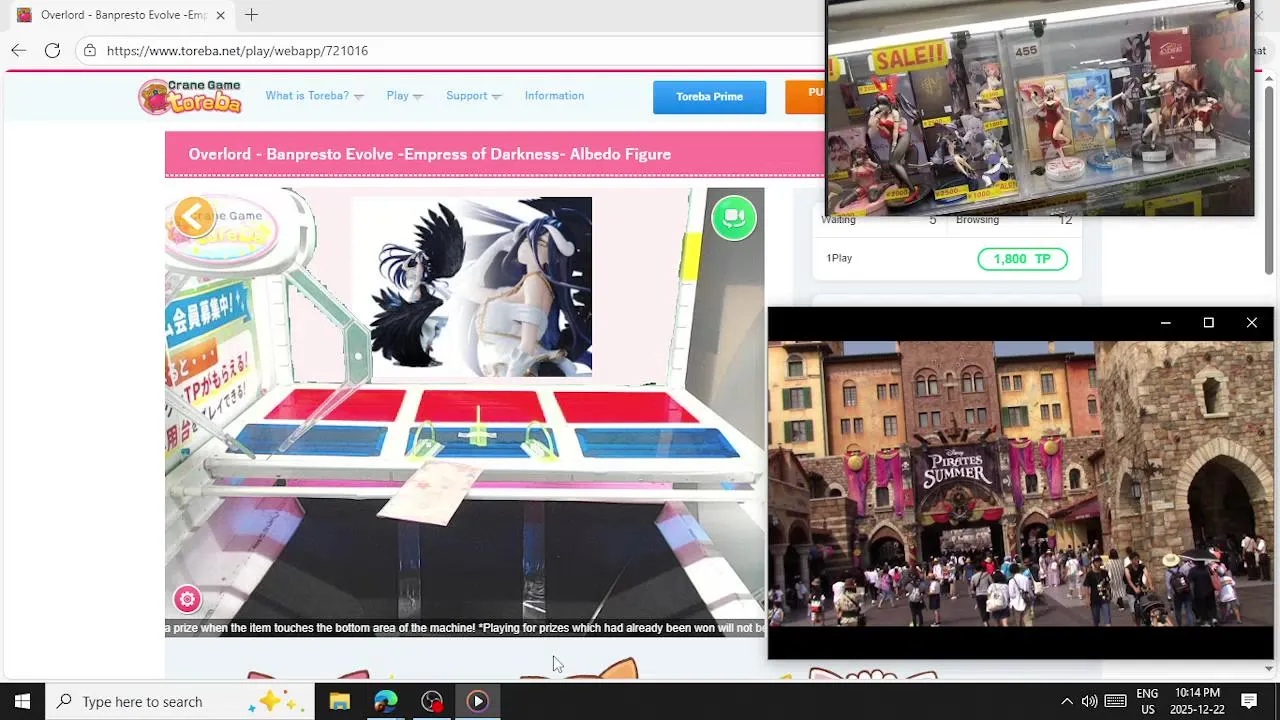Minimize the Pirates Summer video window

pos(1165,323)
